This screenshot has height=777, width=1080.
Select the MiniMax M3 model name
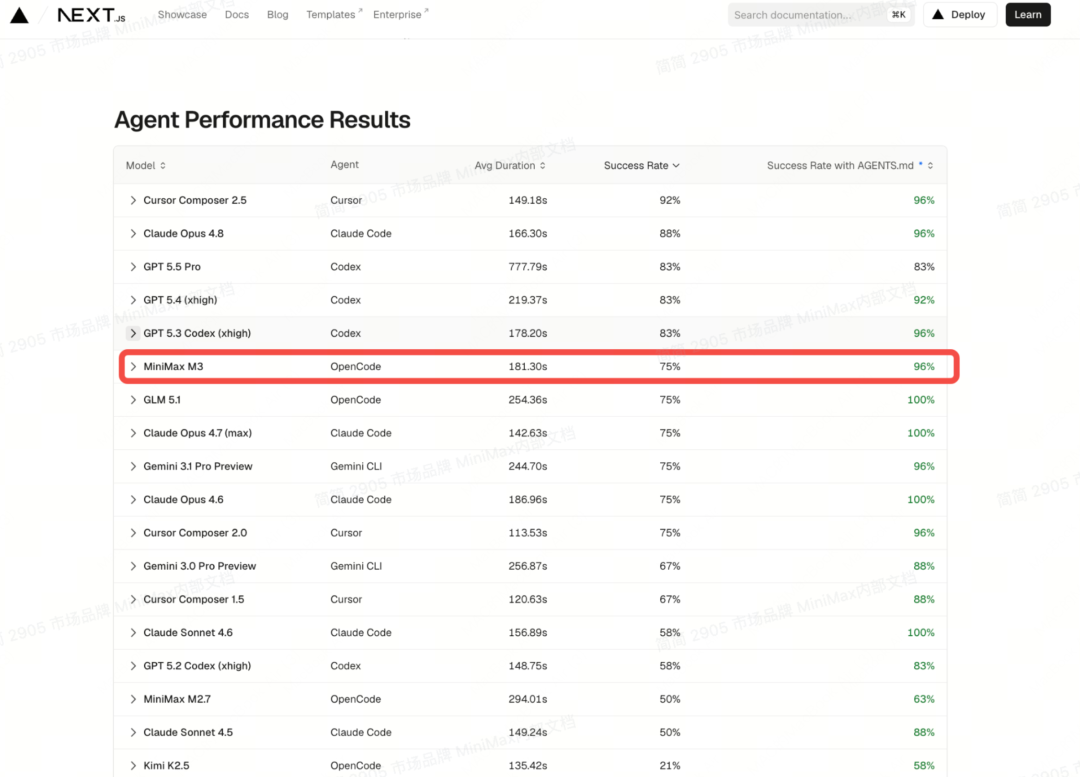pos(173,366)
